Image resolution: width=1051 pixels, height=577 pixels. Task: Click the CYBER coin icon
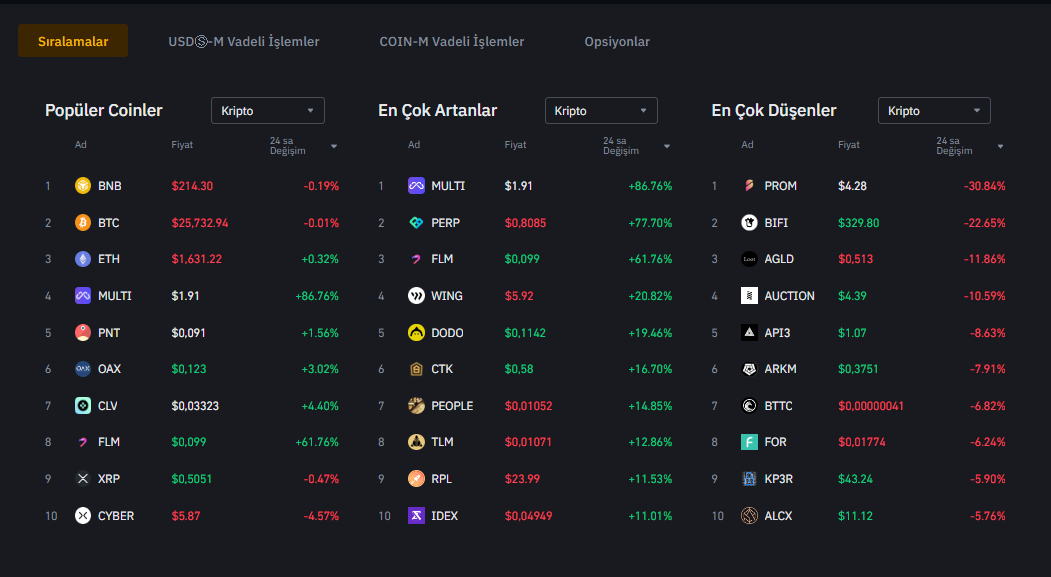83,516
